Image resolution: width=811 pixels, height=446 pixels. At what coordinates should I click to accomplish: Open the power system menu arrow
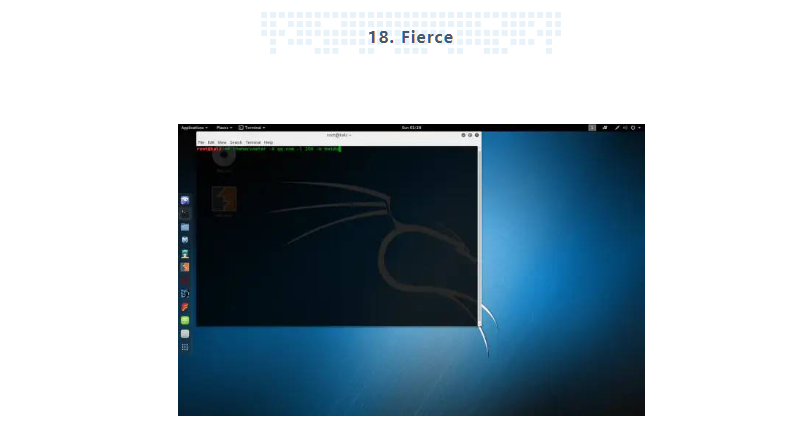[639, 128]
